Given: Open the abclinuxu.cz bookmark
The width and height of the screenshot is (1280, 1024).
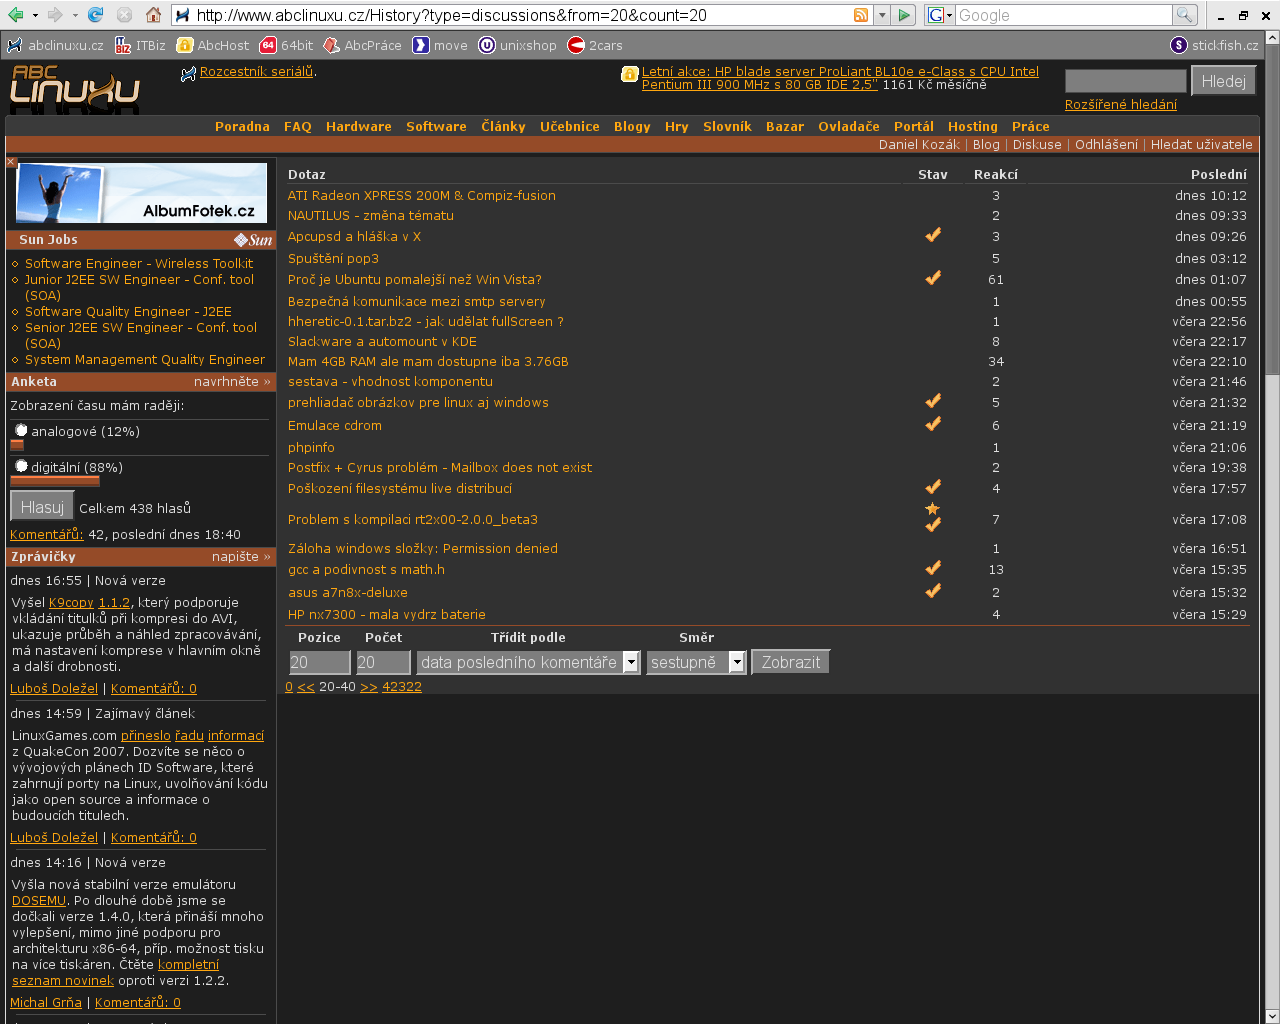Looking at the screenshot, I should (56, 45).
